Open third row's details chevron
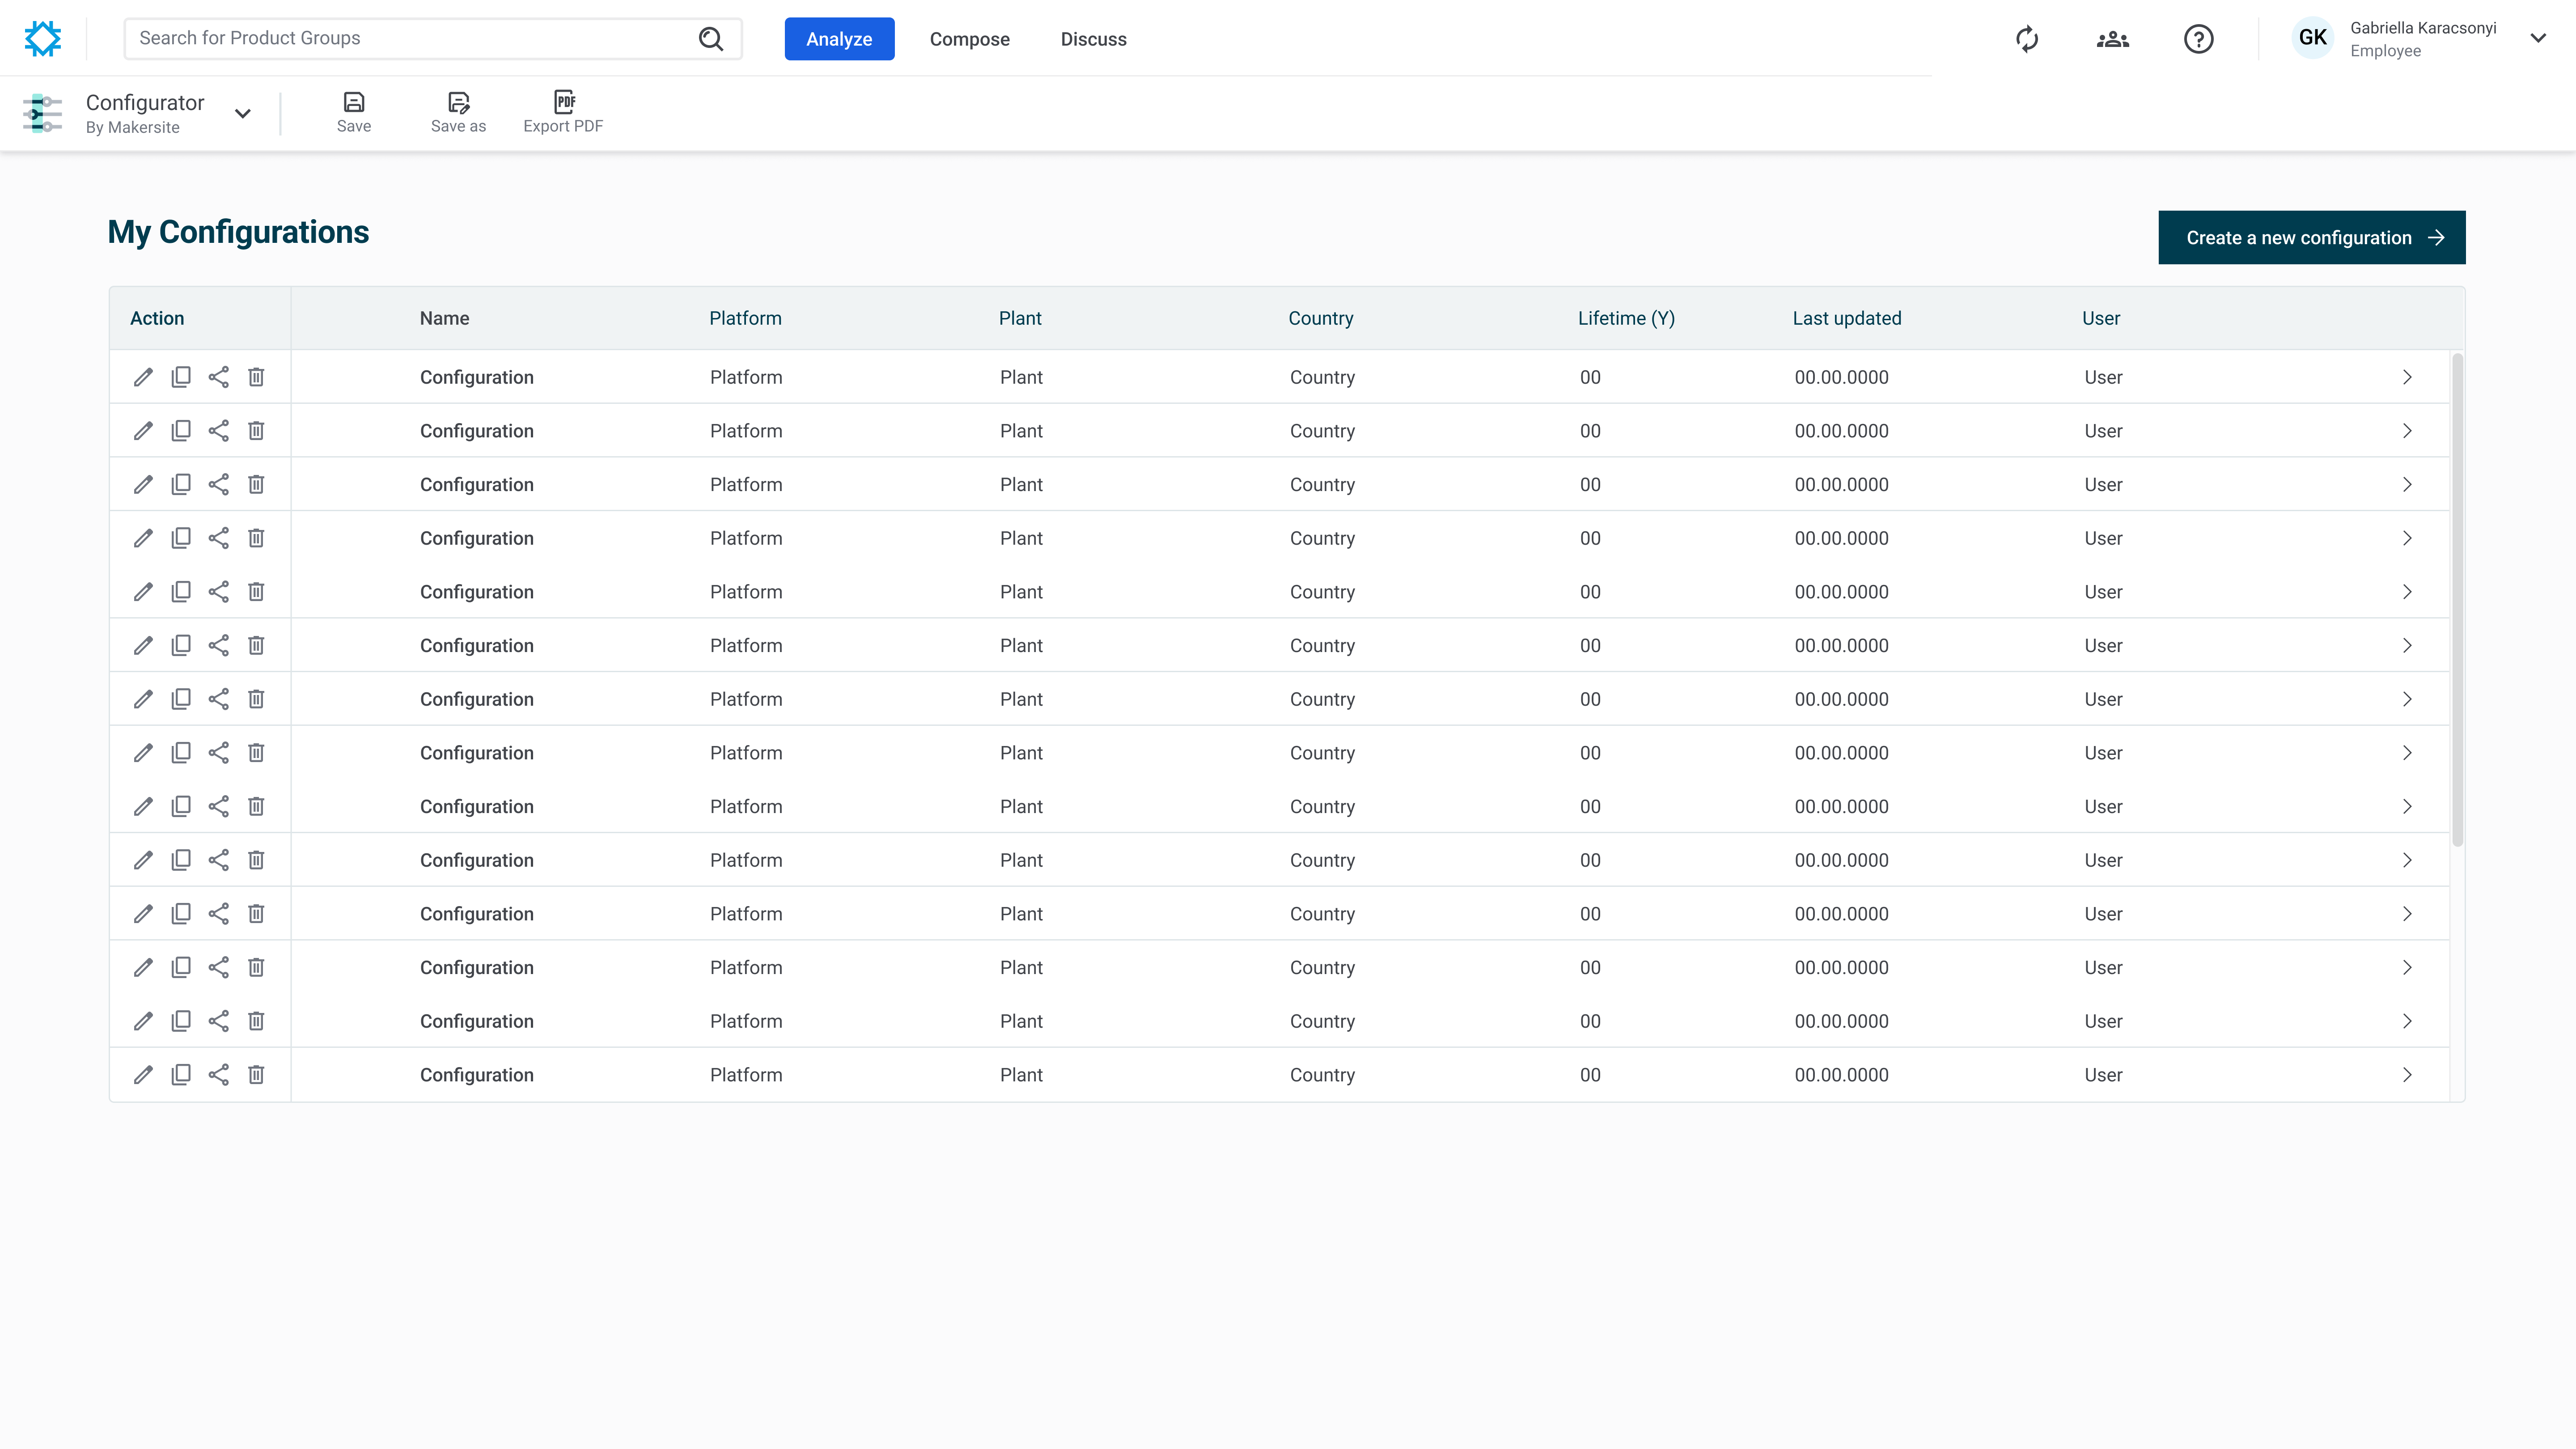Screen dimensions: 2576x1449 pos(2407,484)
